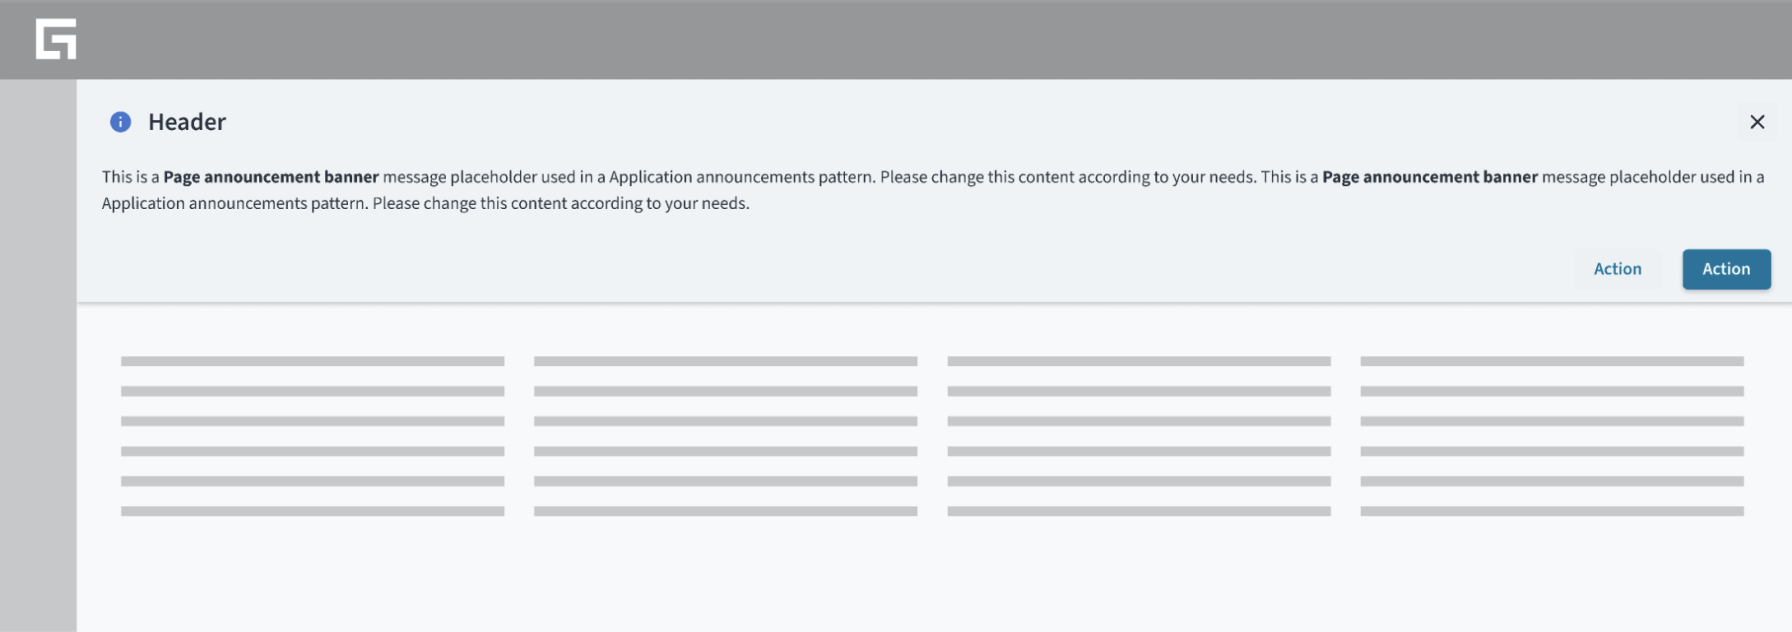The image size is (1792, 632).
Task: Click bottom placeholder line in third column
Action: [1139, 511]
